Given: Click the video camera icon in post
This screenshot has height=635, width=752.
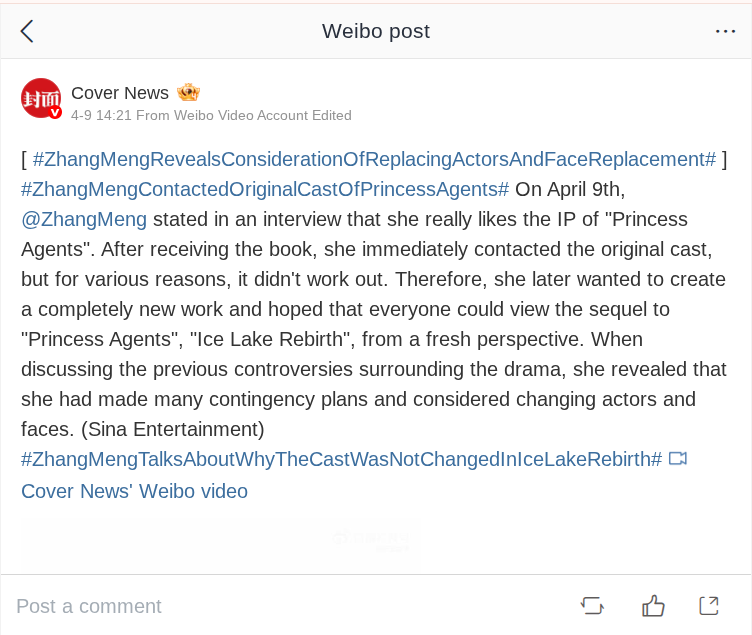Looking at the screenshot, I should [678, 459].
